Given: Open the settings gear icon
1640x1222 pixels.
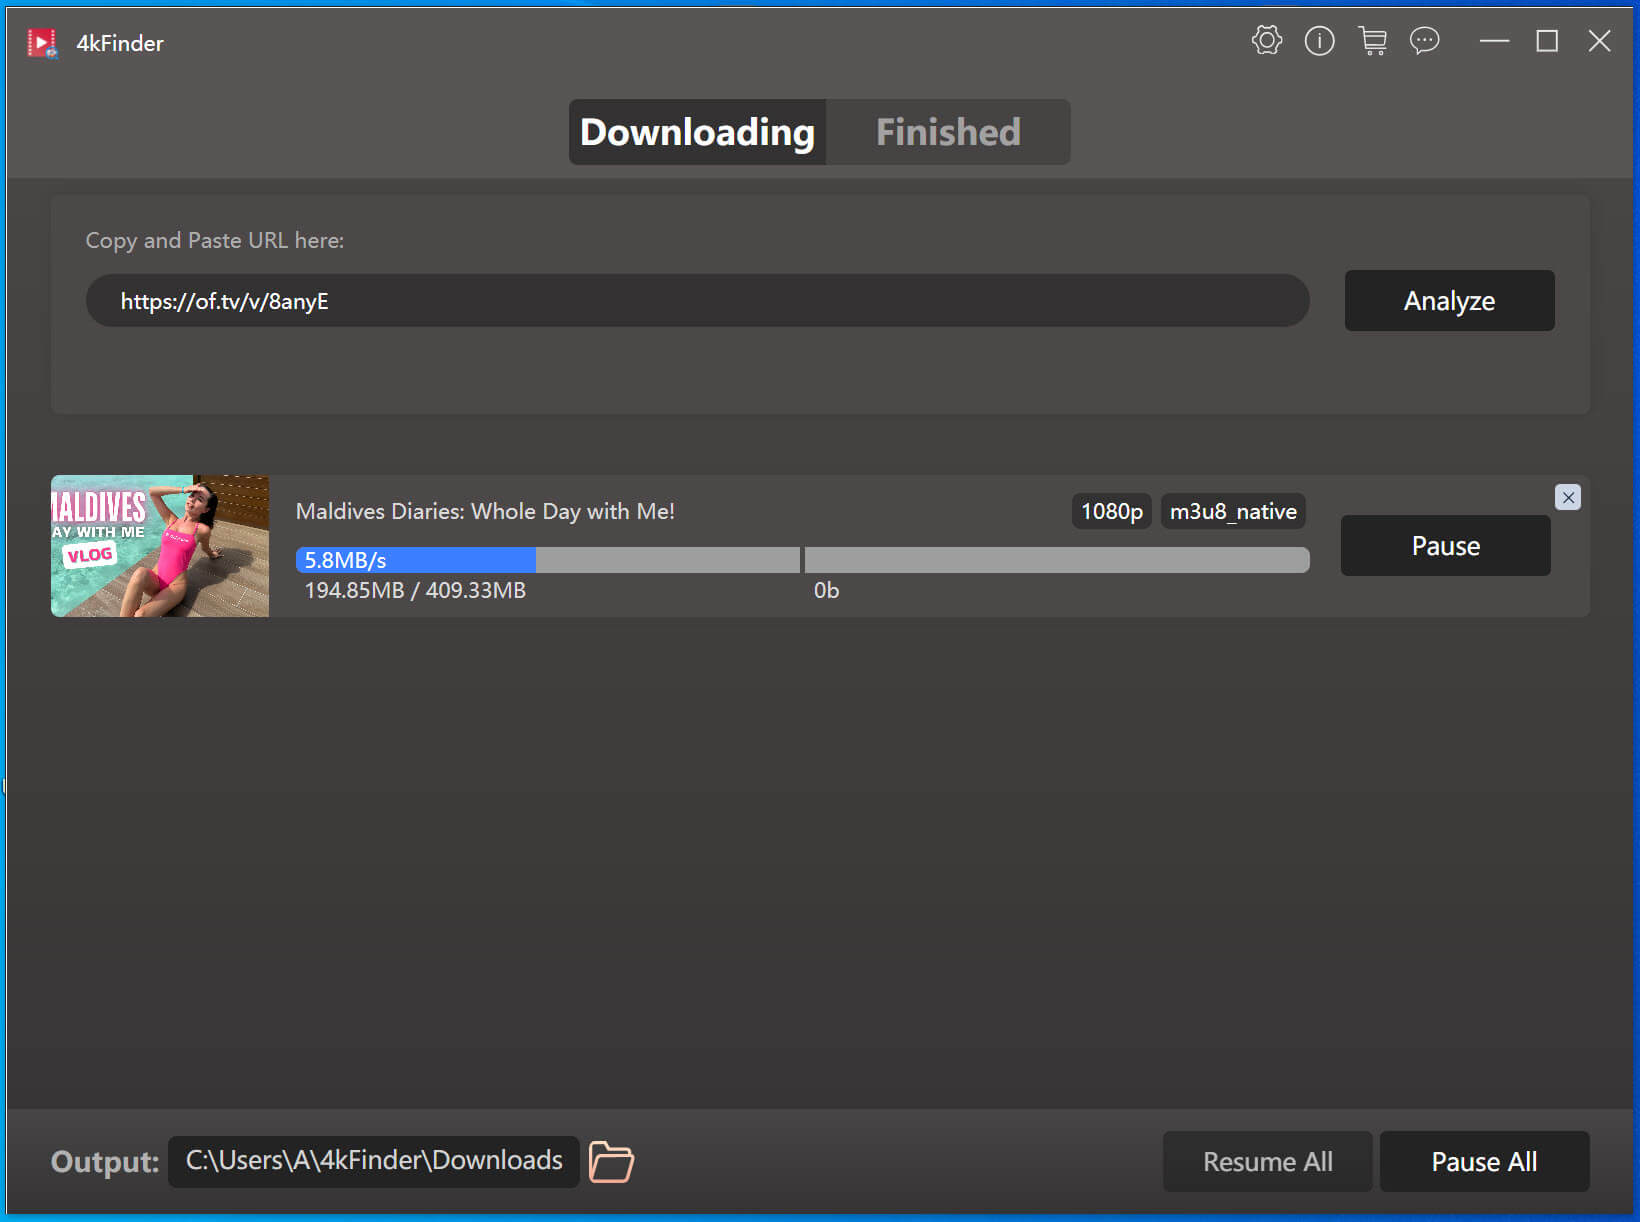Looking at the screenshot, I should (x=1266, y=41).
